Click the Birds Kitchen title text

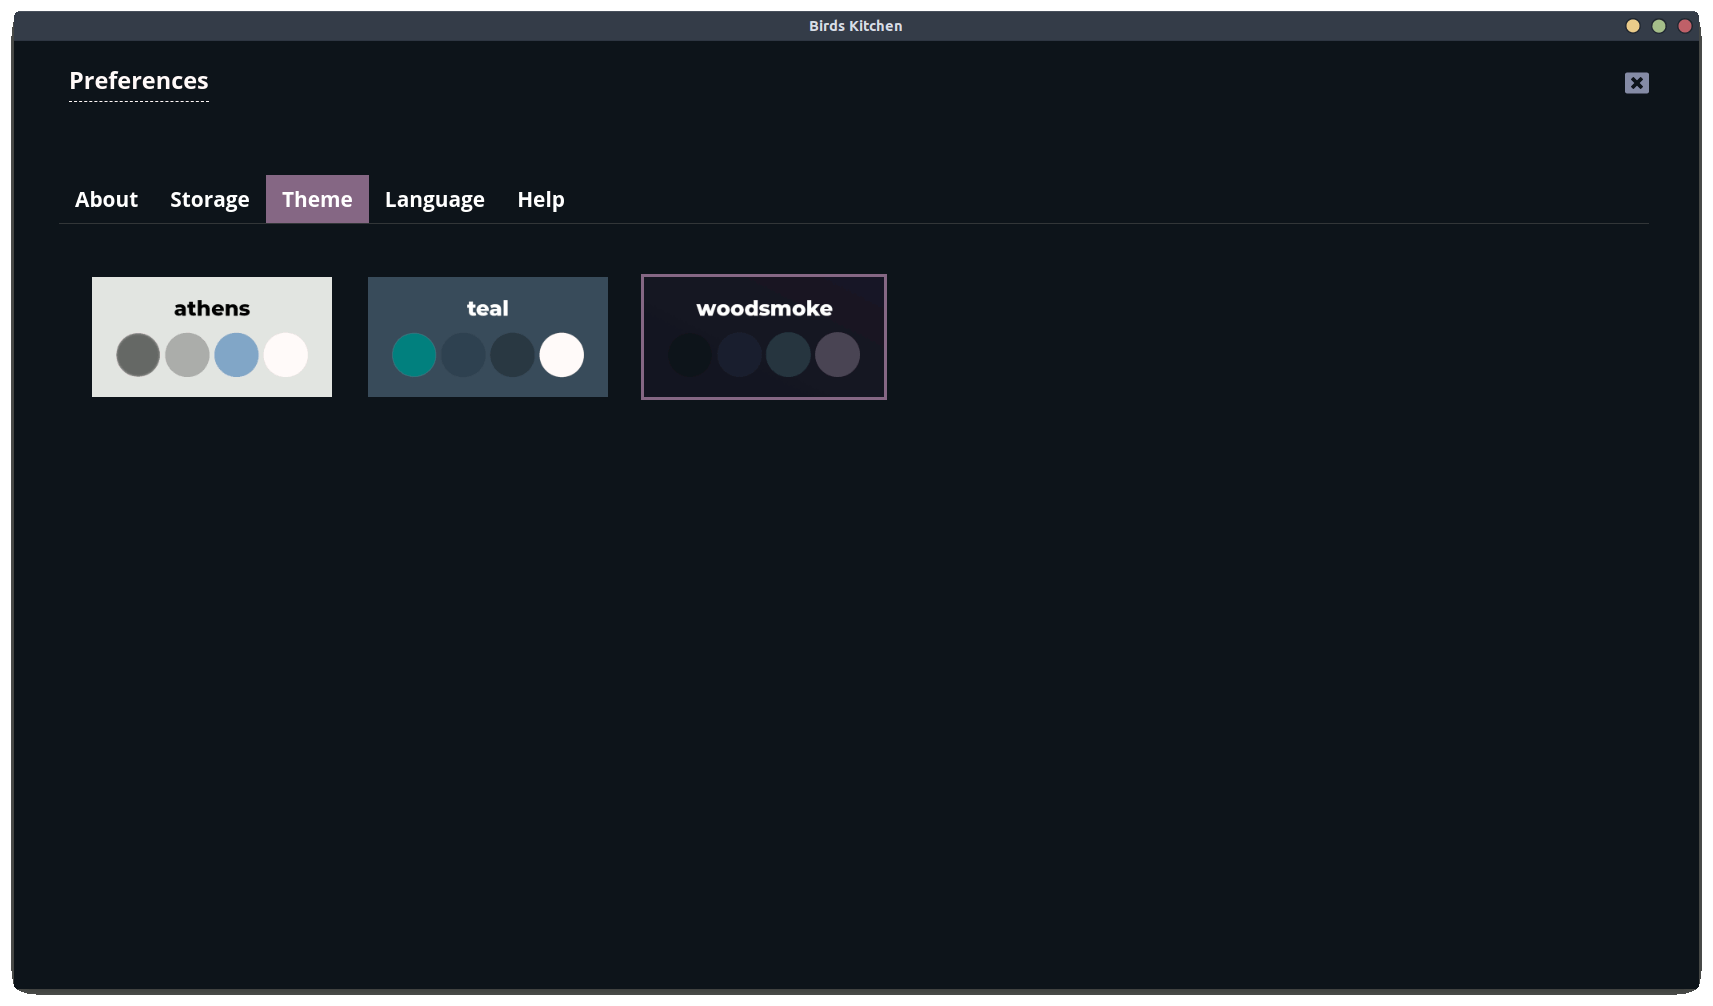856,26
